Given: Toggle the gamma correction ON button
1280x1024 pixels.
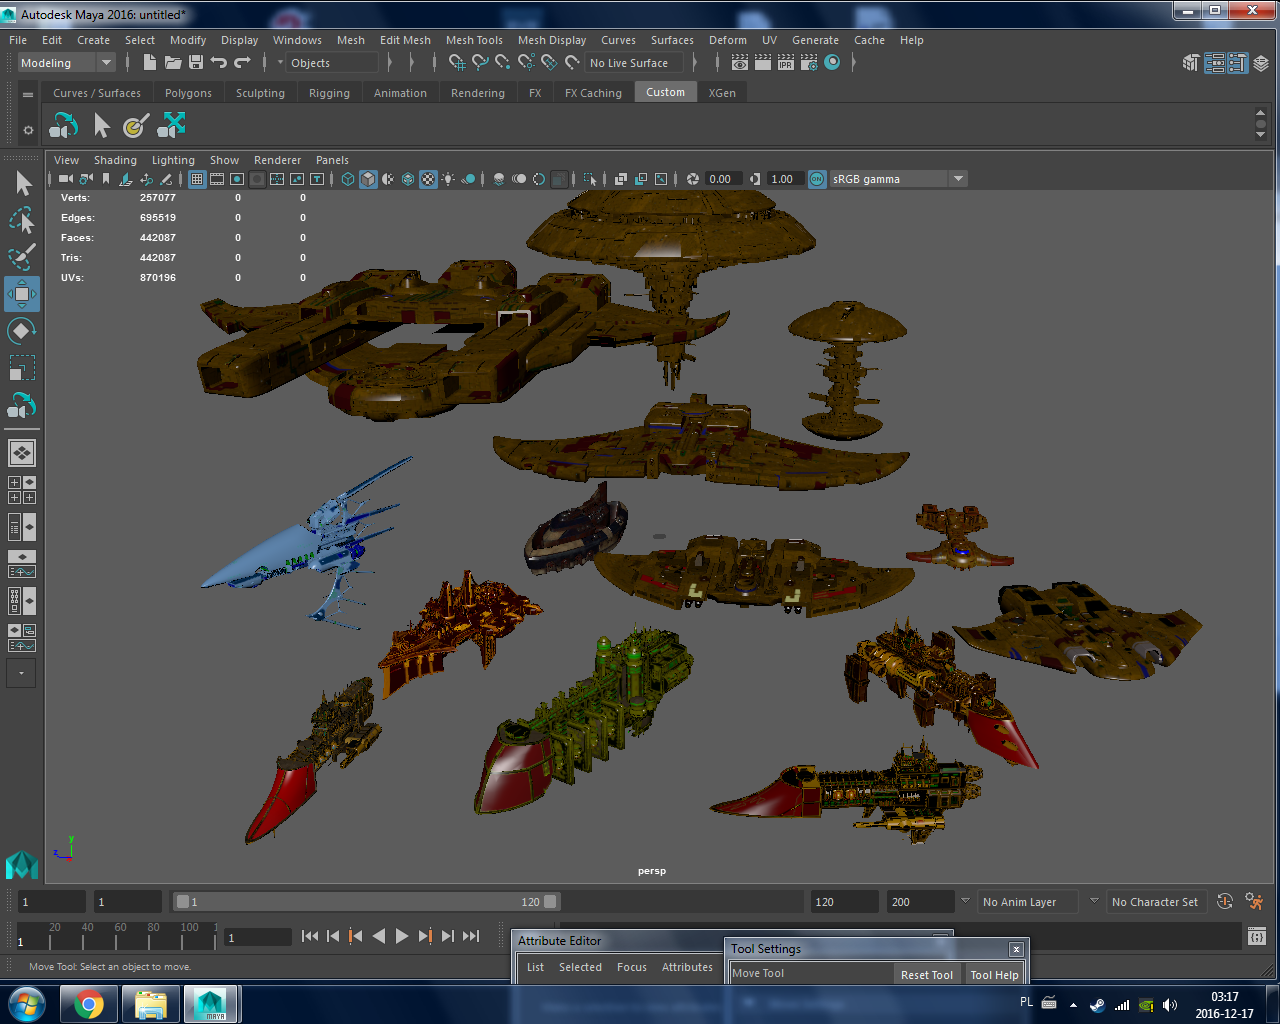Looking at the screenshot, I should [x=817, y=178].
